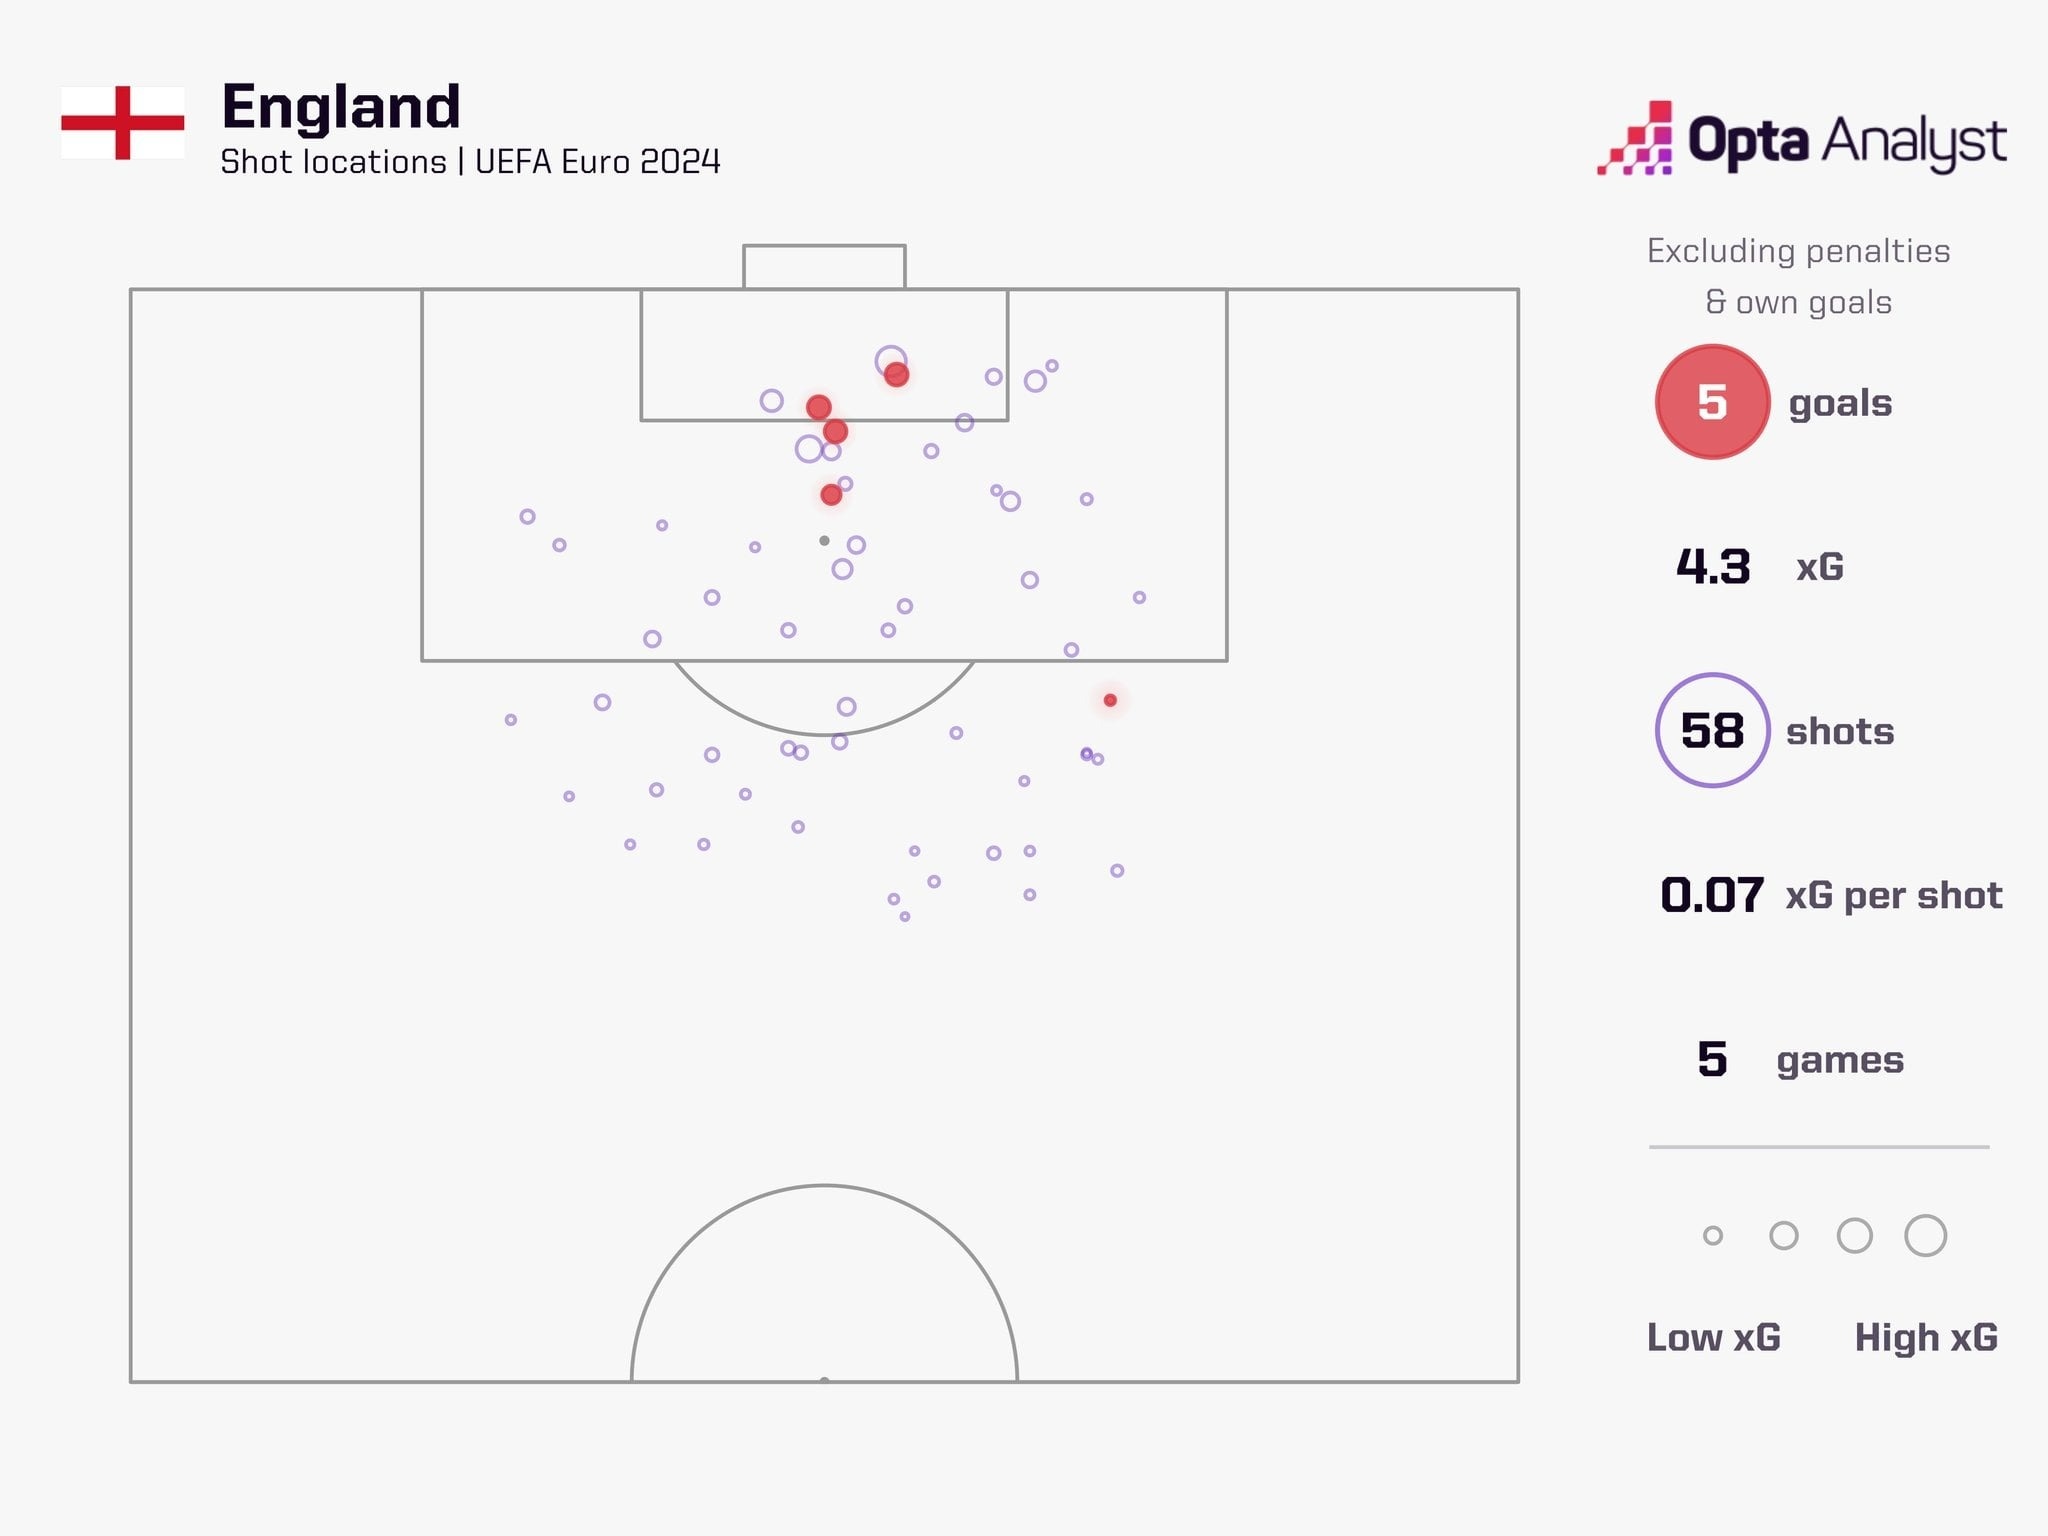This screenshot has width=2048, height=1536.
Task: Select the largest High xG legend circle
Action: (x=1925, y=1236)
